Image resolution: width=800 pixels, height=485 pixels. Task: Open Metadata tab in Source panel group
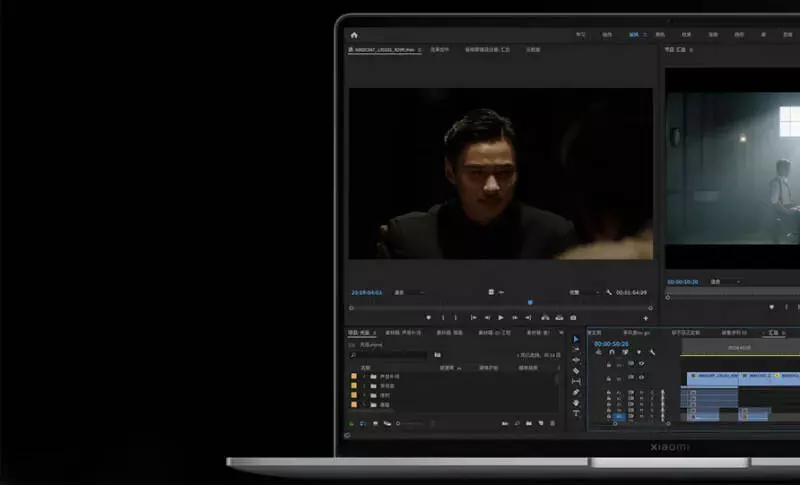(x=533, y=49)
